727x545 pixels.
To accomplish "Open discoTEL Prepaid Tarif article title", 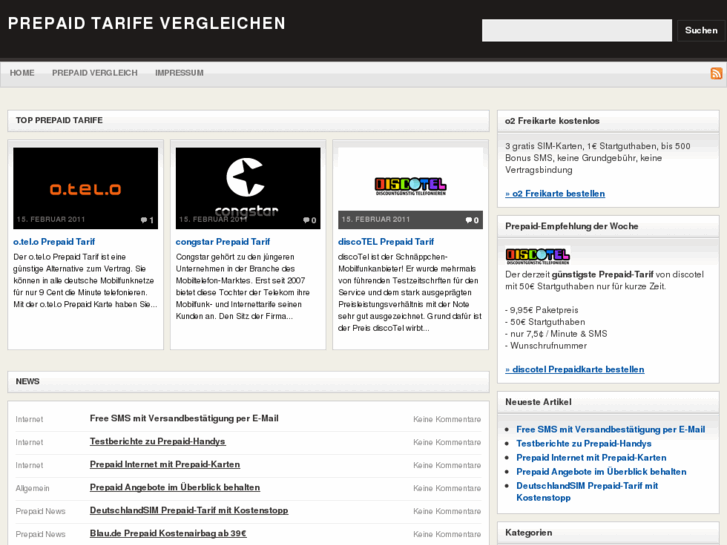I will click(x=386, y=242).
